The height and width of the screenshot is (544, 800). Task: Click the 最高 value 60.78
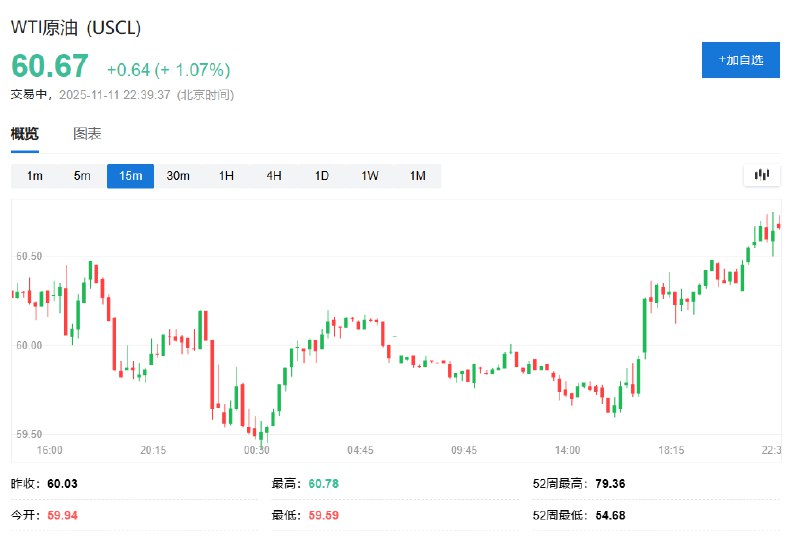pos(323,484)
